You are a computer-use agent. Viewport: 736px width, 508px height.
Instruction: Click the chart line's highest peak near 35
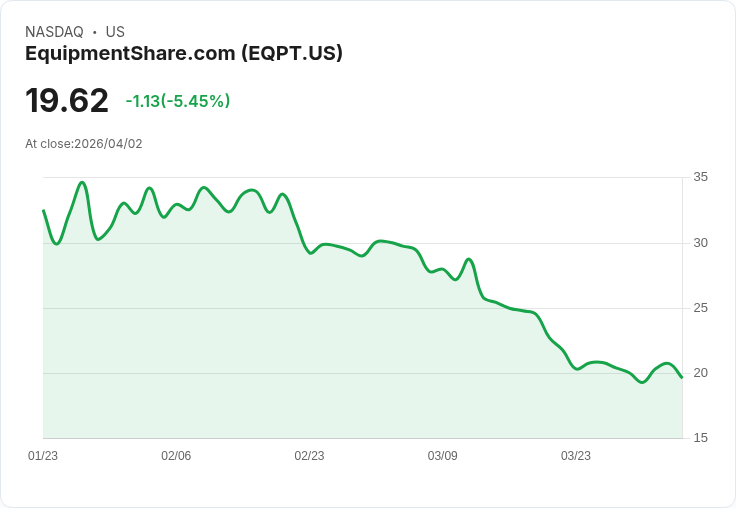pyautogui.click(x=82, y=182)
